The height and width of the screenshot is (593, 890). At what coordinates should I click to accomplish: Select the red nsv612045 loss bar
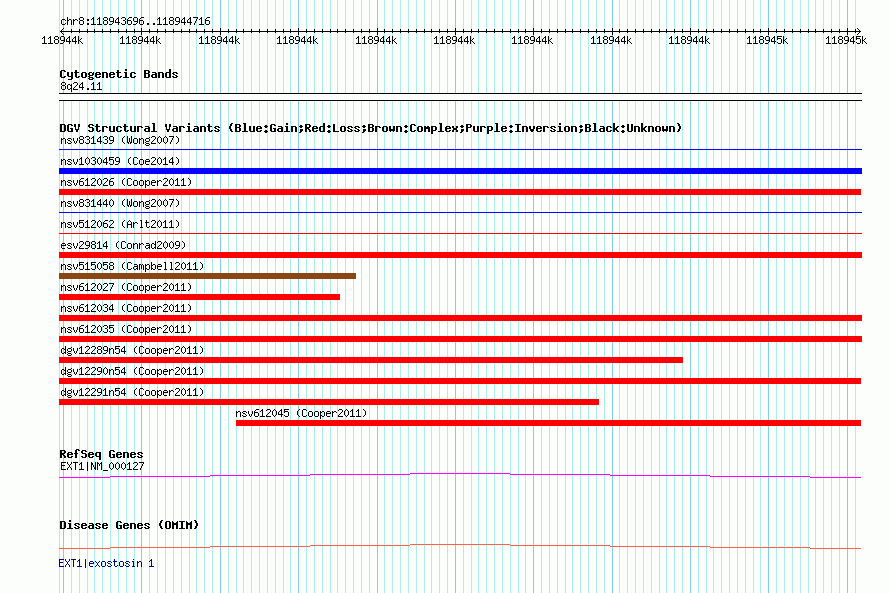548,423
